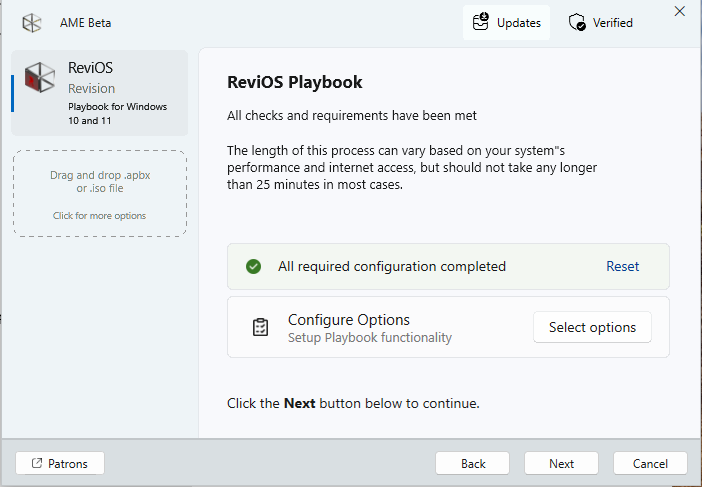Image resolution: width=702 pixels, height=487 pixels.
Task: Click the Patrons external link icon
Action: point(37,463)
